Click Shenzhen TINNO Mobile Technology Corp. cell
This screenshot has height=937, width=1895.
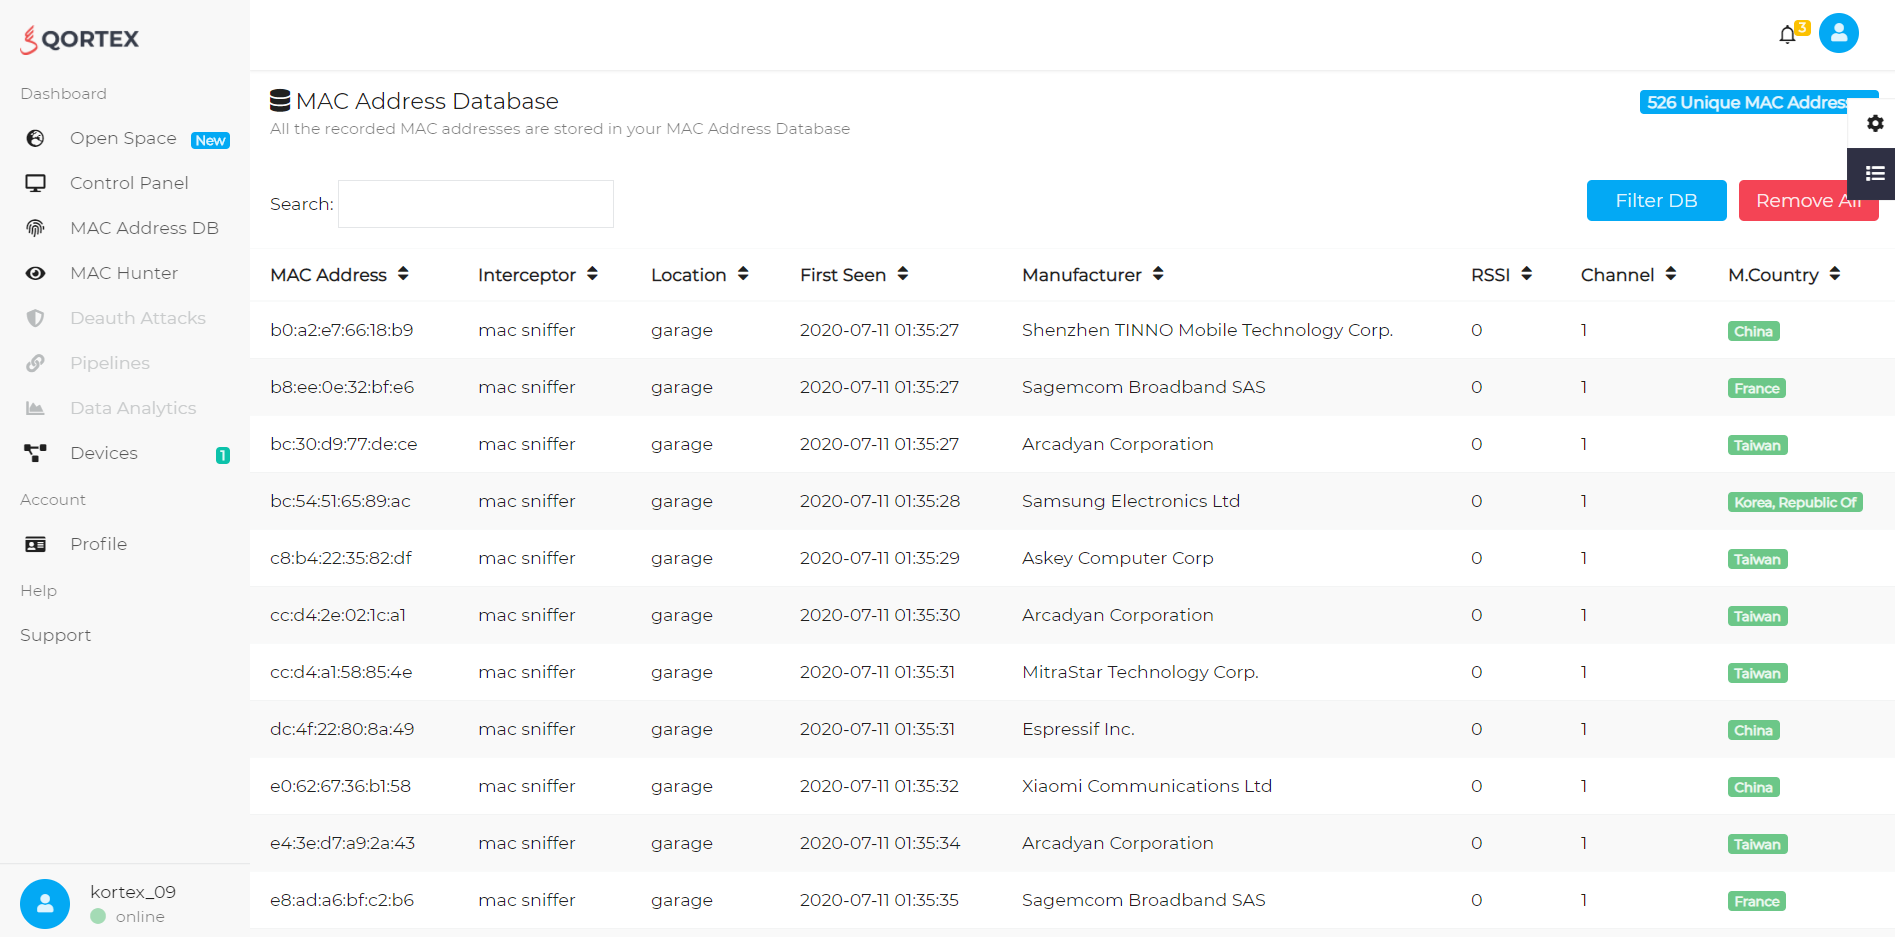1207,330
